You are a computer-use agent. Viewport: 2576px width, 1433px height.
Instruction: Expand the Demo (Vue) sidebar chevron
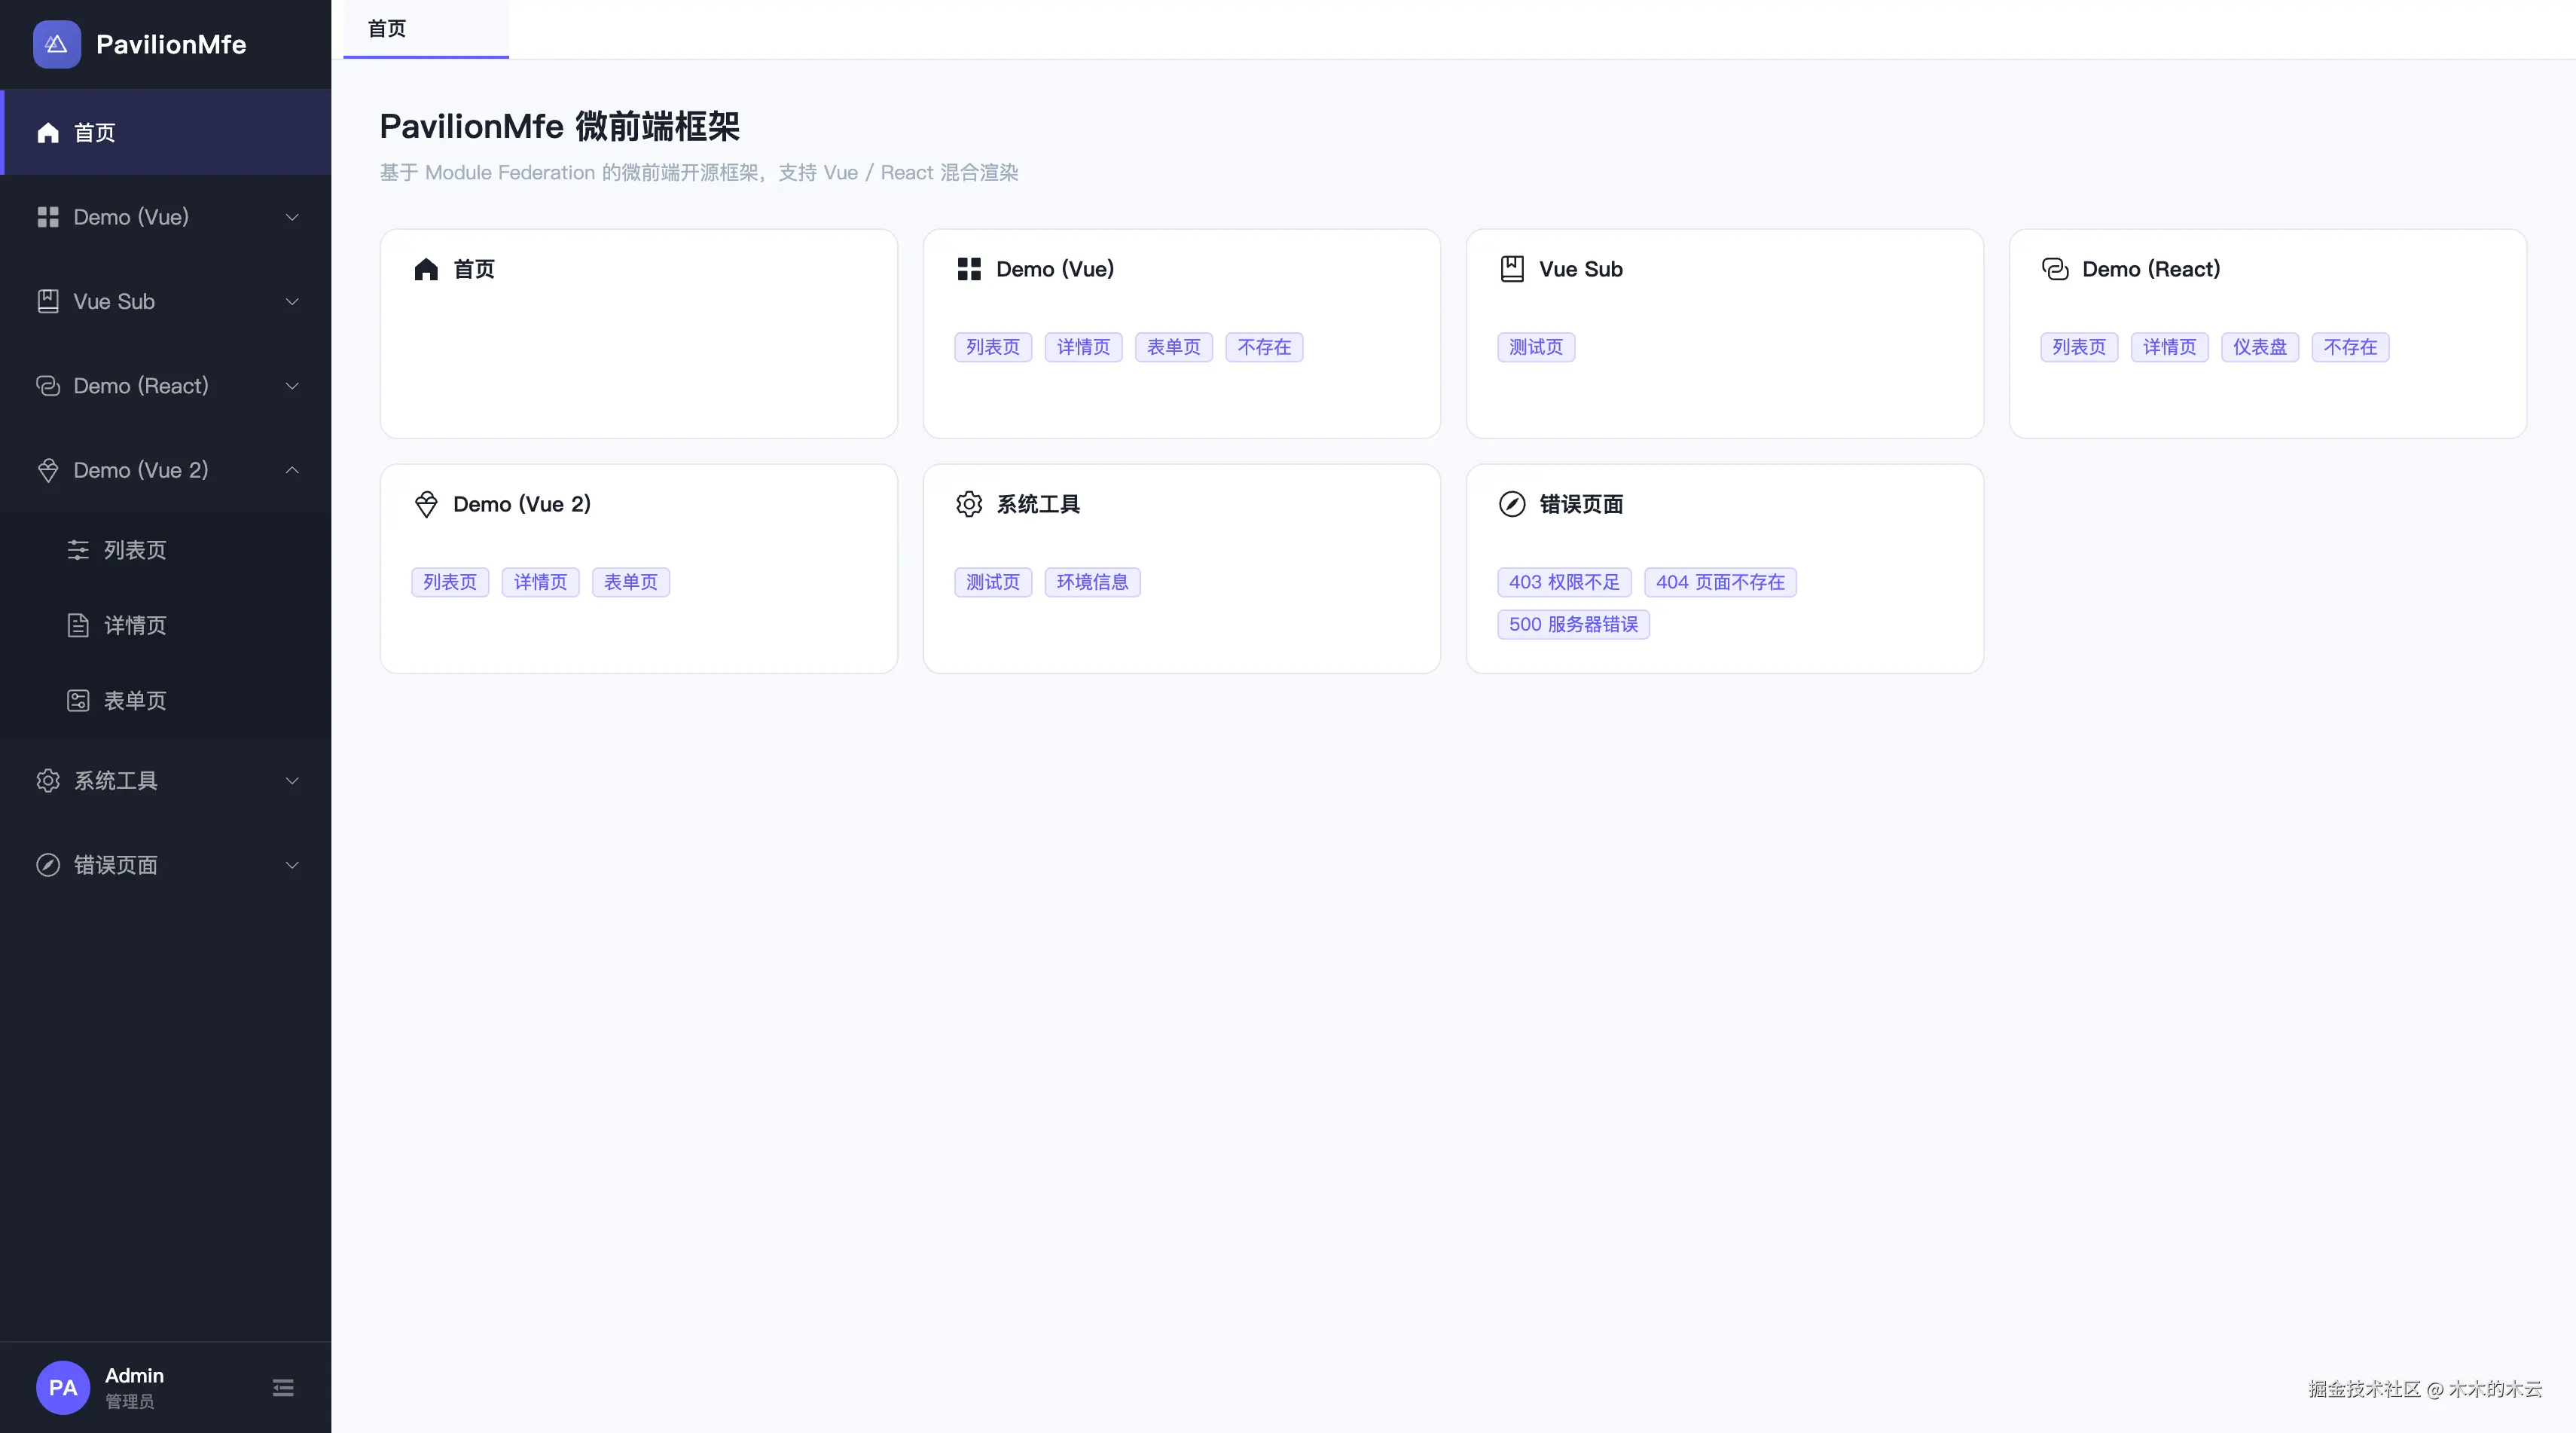pyautogui.click(x=292, y=217)
